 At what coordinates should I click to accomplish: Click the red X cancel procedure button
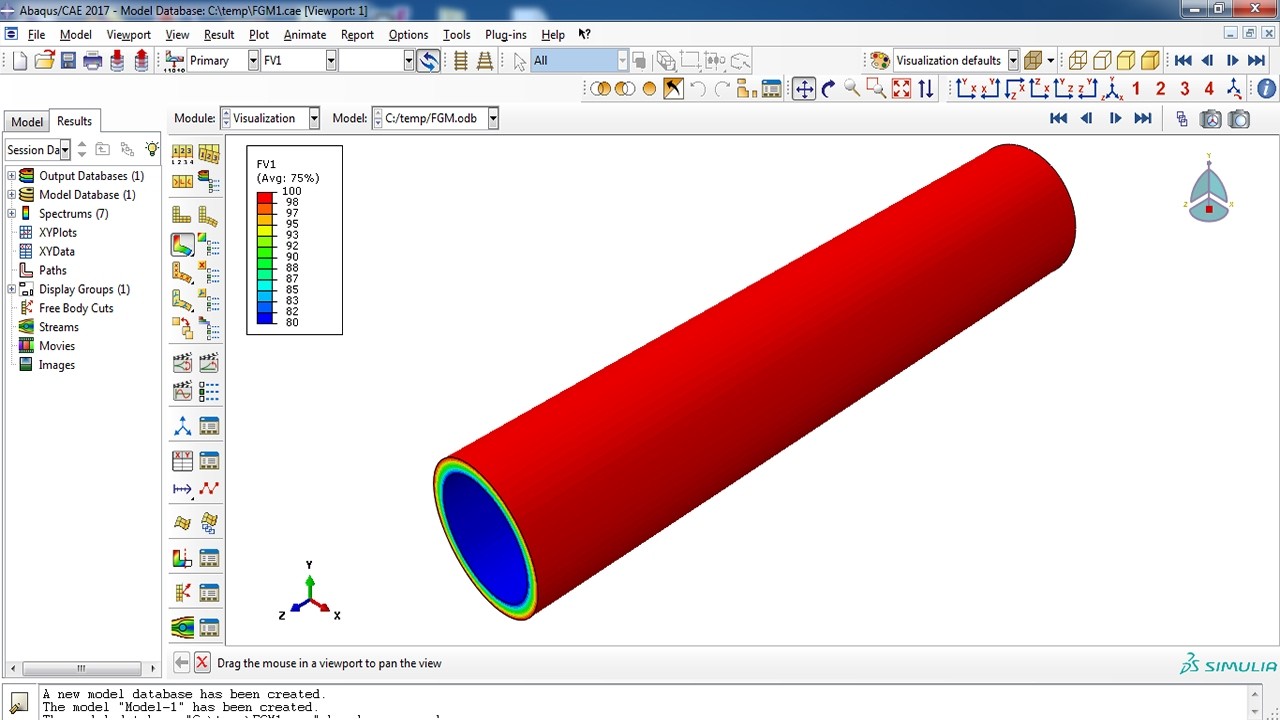[202, 663]
